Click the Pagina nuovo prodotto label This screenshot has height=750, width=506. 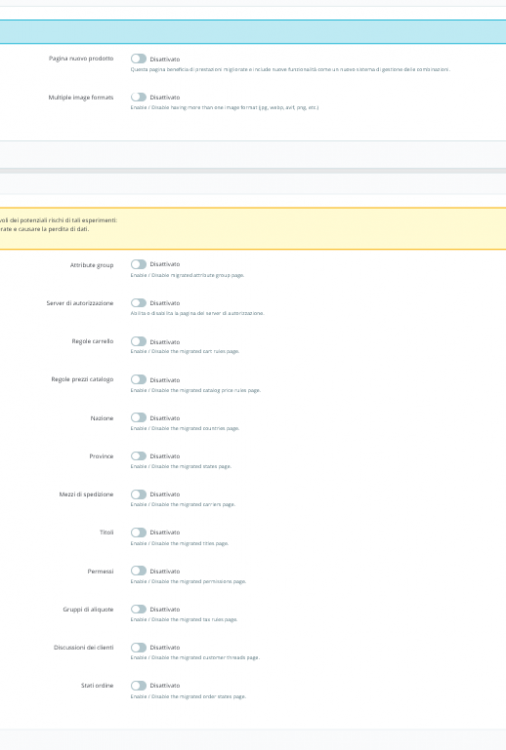81,58
